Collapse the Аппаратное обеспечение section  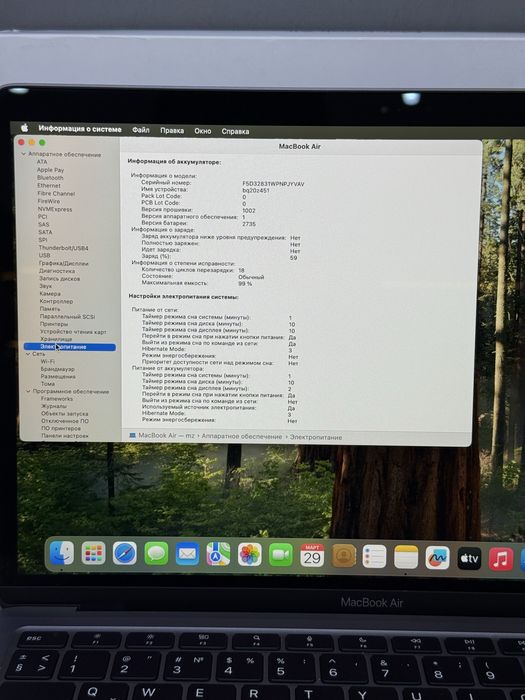(x=24, y=154)
